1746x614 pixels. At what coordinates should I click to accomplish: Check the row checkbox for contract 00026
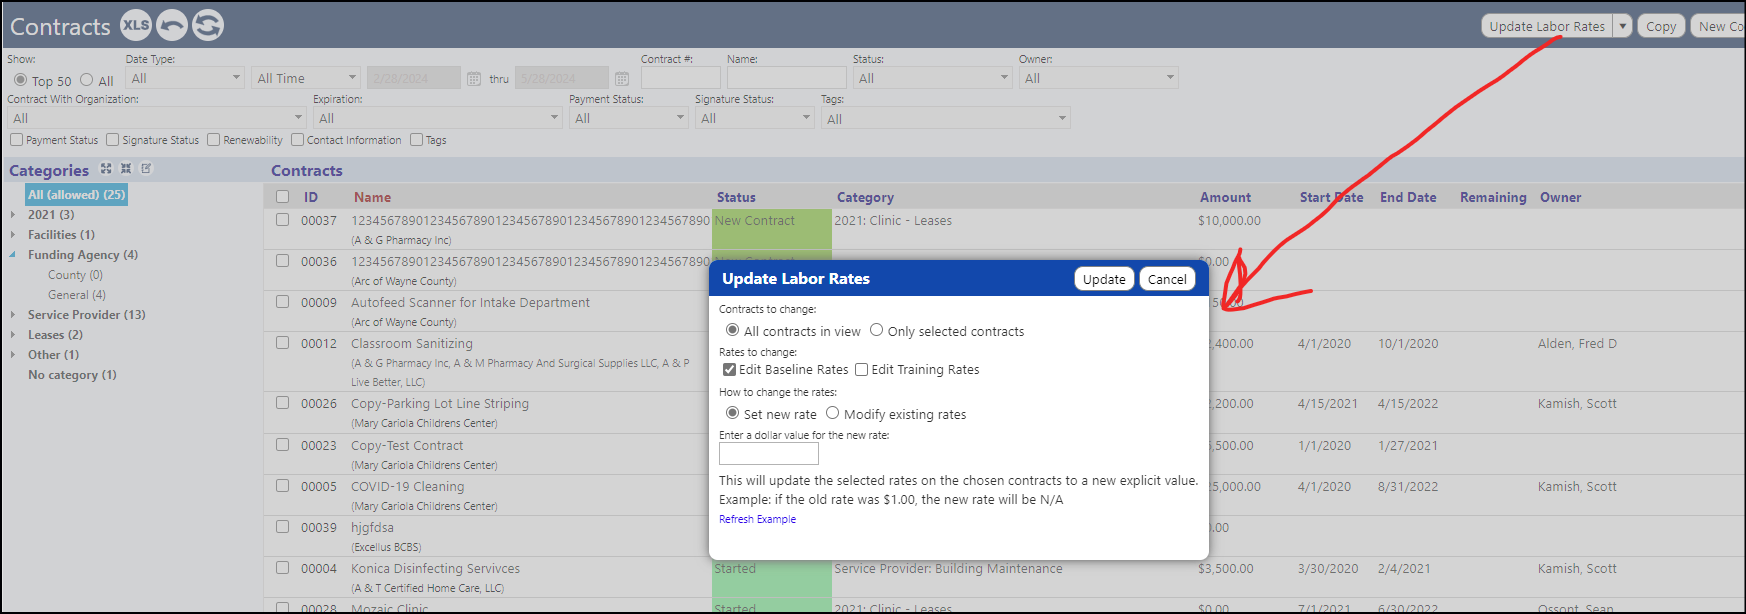click(282, 403)
